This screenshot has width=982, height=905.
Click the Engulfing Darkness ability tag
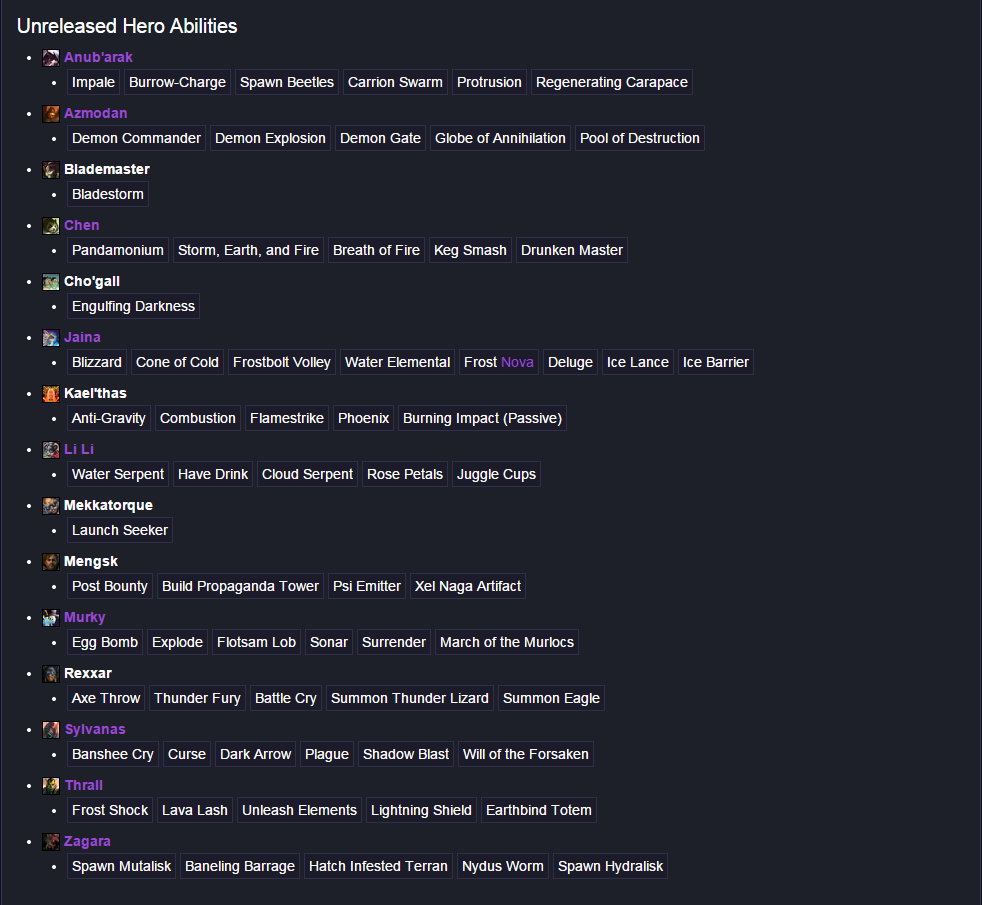point(133,306)
